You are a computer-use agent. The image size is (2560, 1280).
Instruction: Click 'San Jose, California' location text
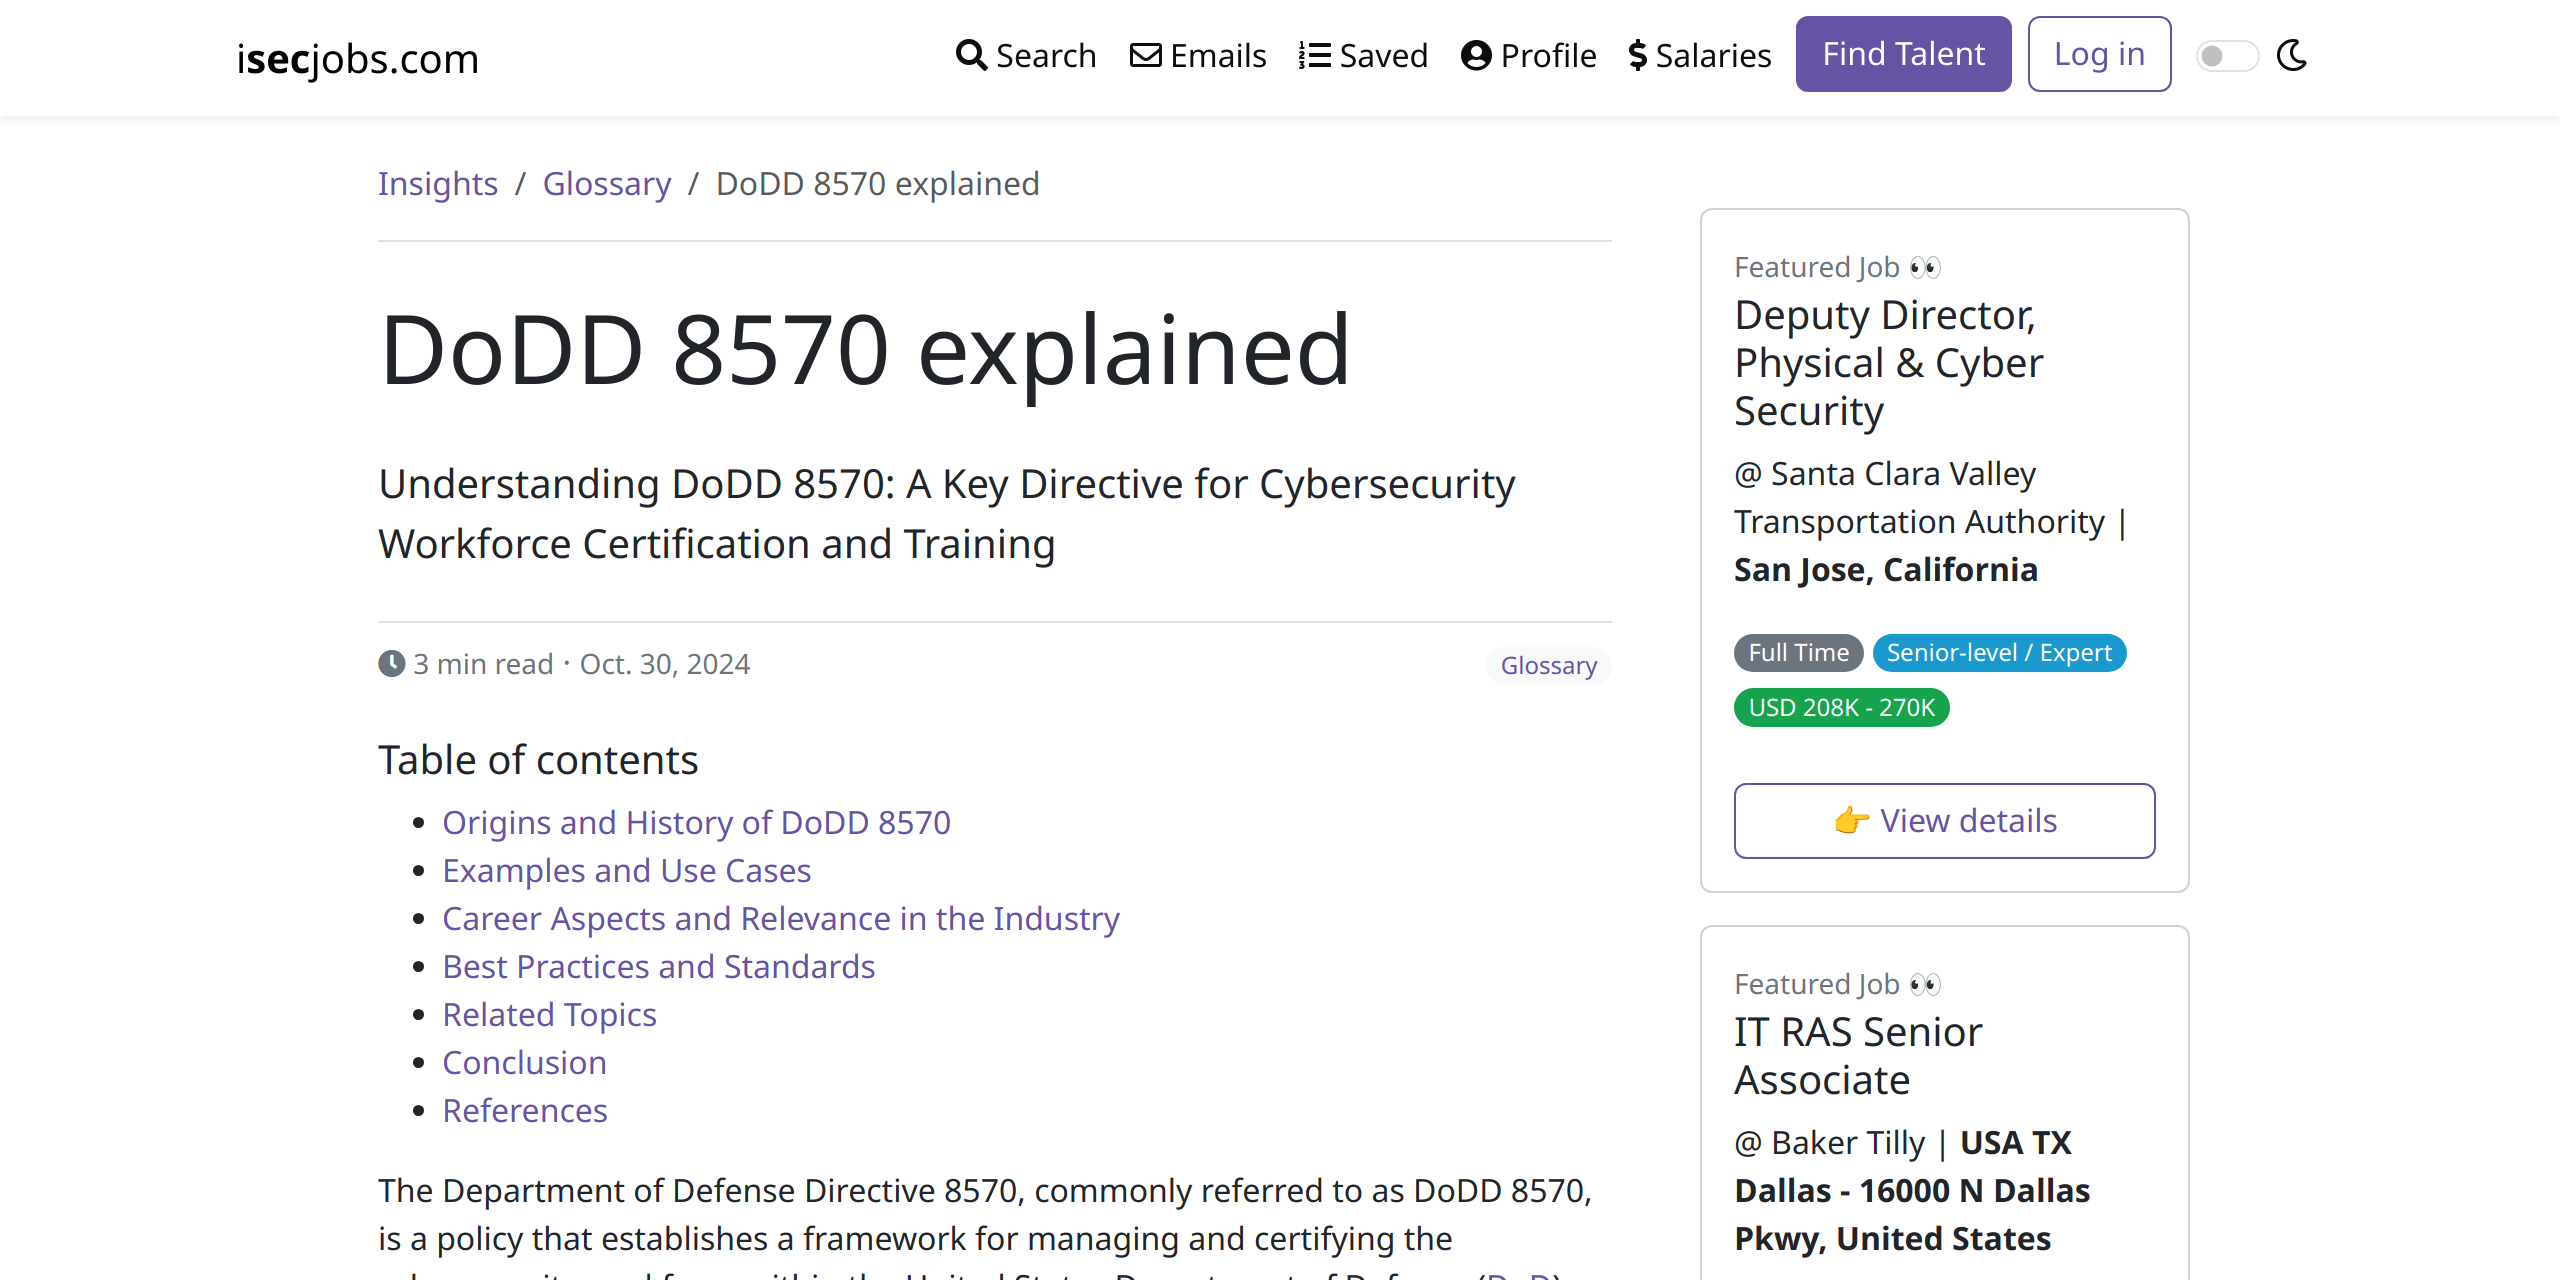click(1886, 570)
